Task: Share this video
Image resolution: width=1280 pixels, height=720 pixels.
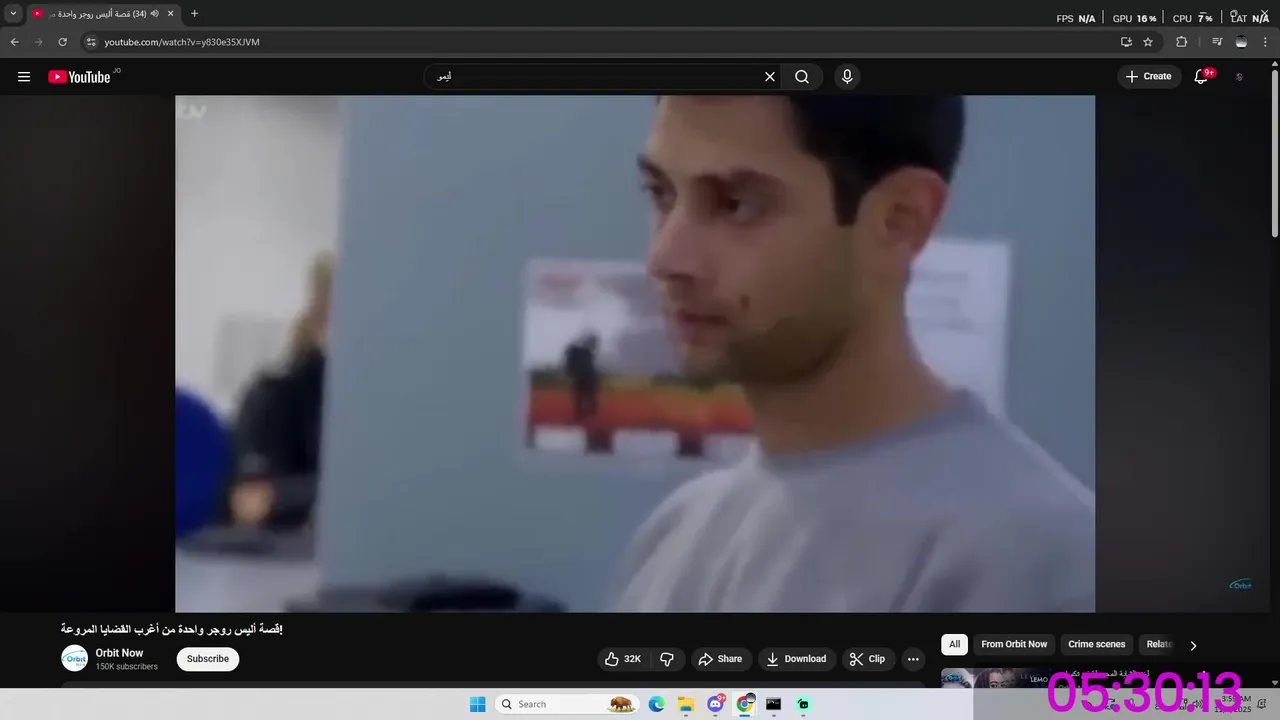Action: 721,659
